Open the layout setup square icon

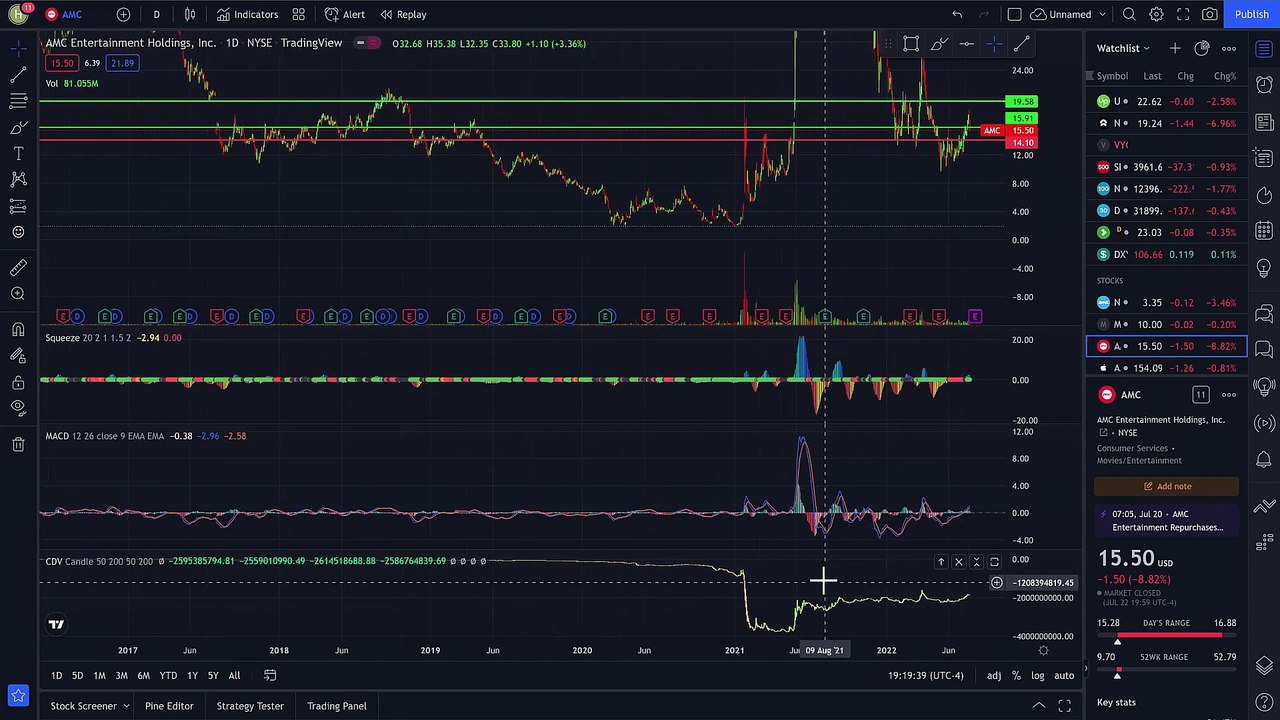tap(1014, 15)
